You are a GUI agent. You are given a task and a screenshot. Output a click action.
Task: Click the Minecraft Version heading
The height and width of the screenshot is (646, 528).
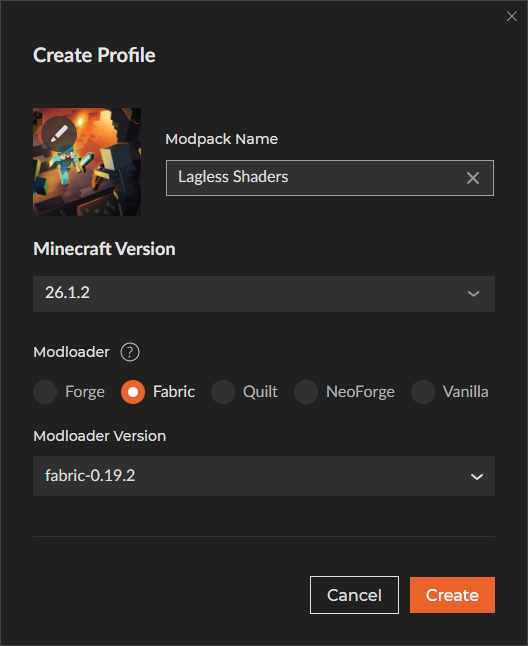(x=104, y=249)
